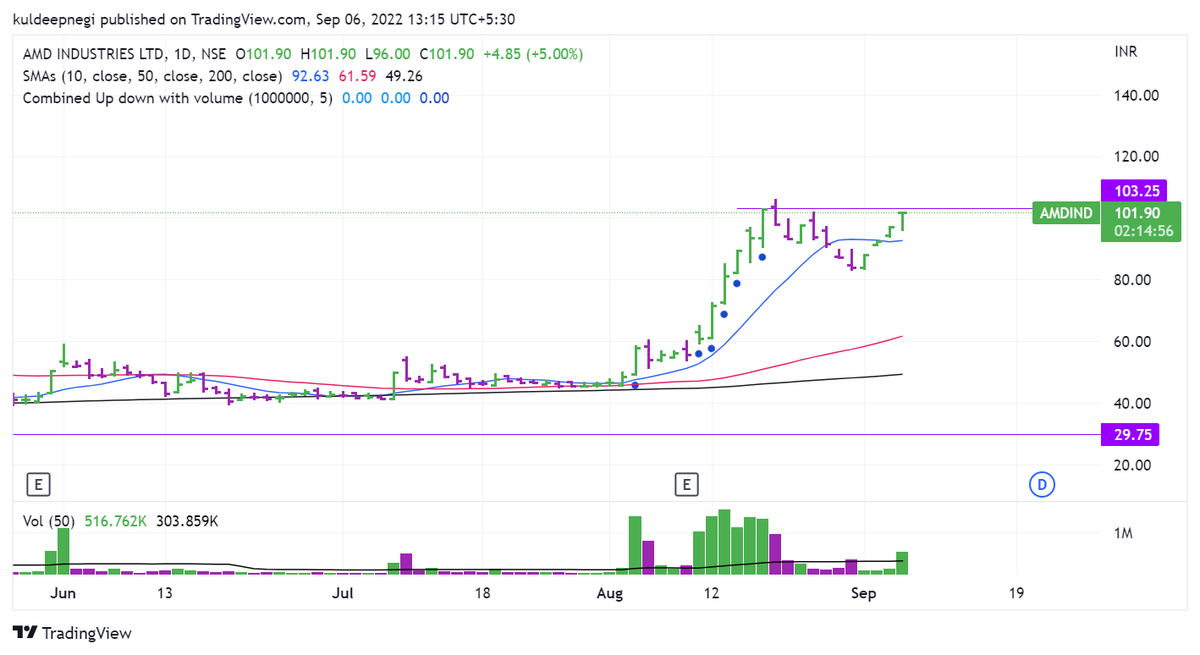Click the 02:14:56 countdown timer label
The image size is (1200, 655).
(x=1144, y=232)
